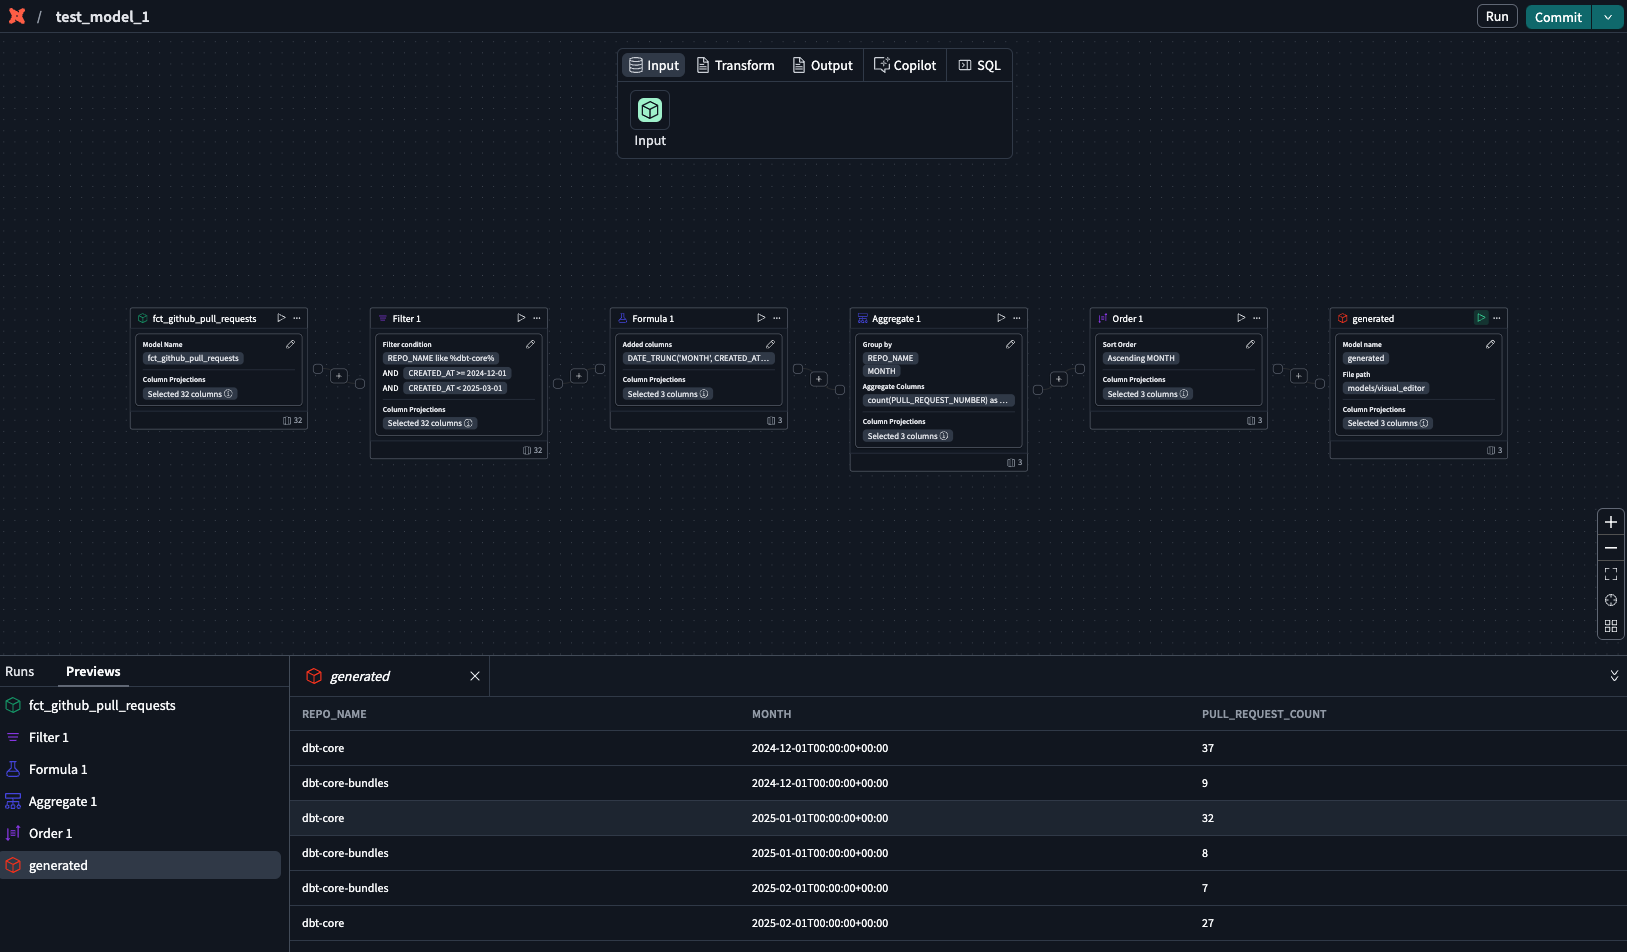Switch to the Transform tab
Screen dimensions: 1627x952
tap(735, 65)
